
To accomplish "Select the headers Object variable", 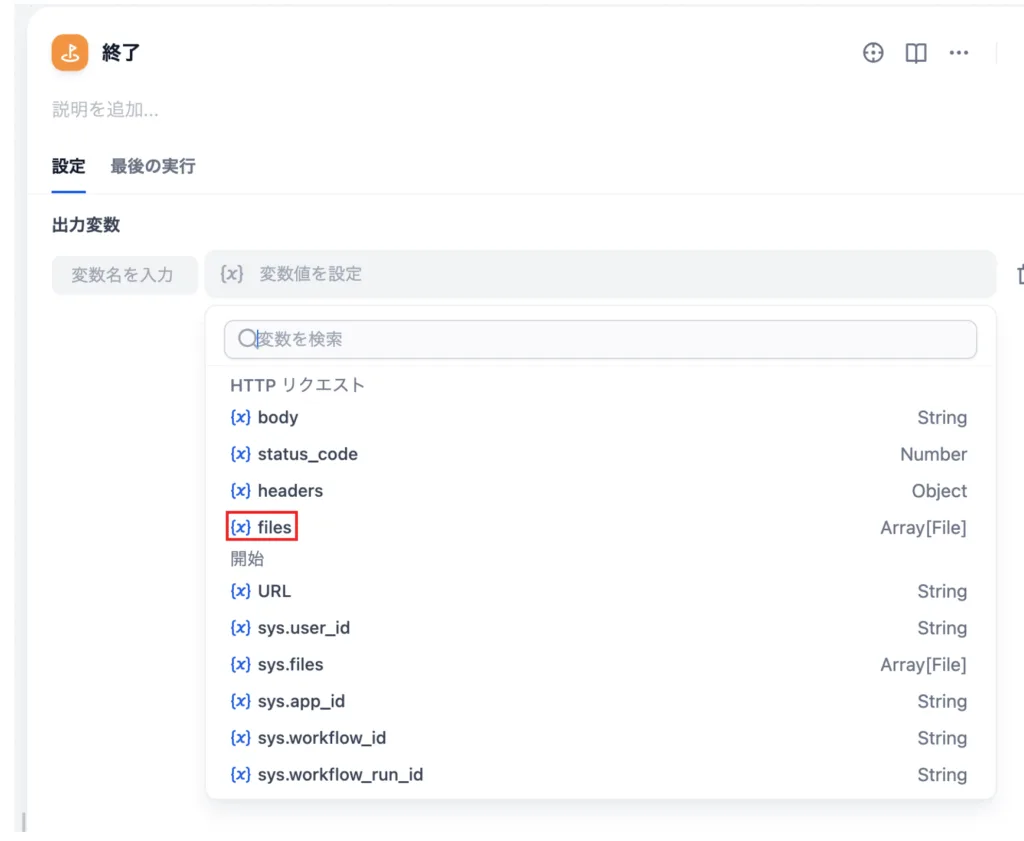I will click(290, 491).
